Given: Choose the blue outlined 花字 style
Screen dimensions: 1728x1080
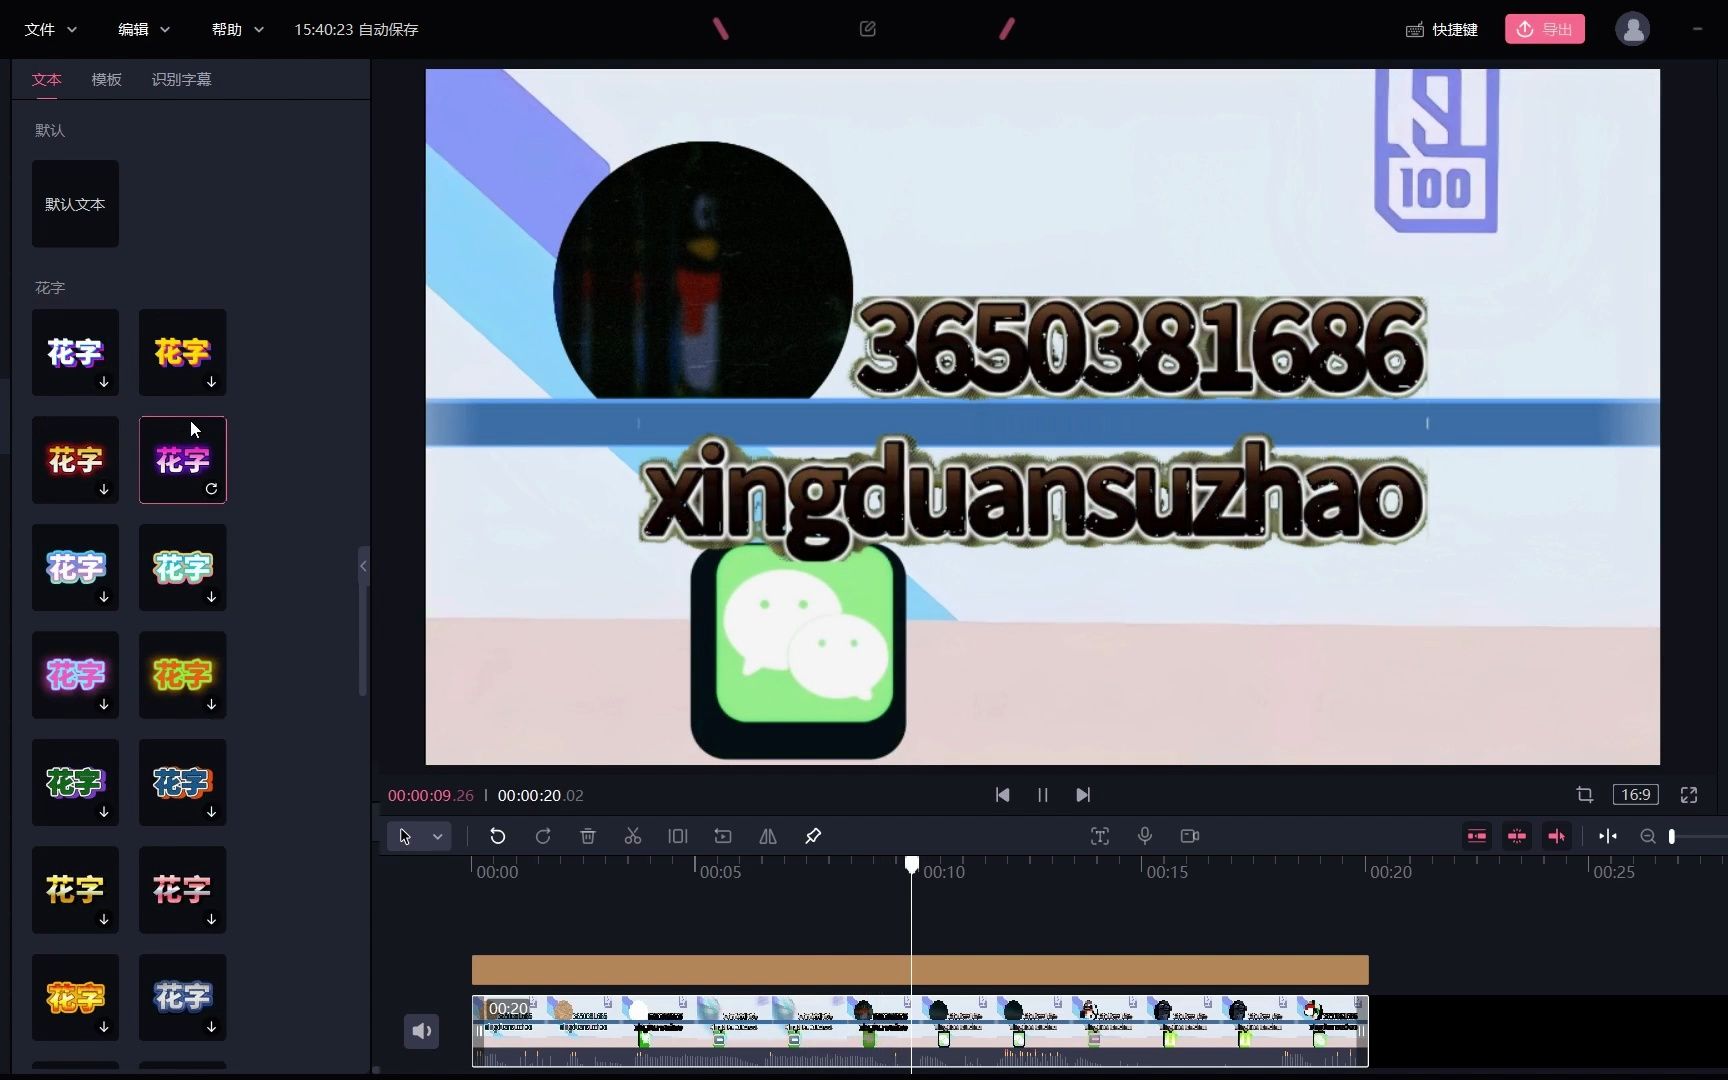Looking at the screenshot, I should coord(75,567).
